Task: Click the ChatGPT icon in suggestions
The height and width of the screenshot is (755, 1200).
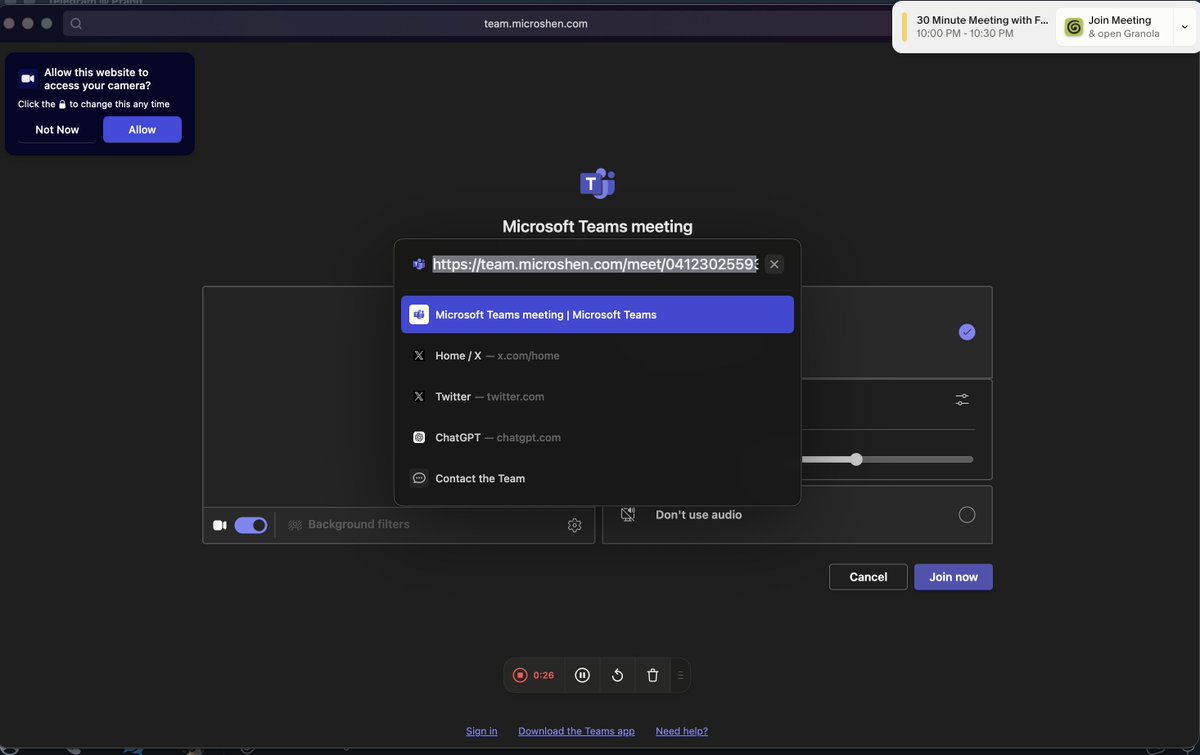Action: (419, 438)
